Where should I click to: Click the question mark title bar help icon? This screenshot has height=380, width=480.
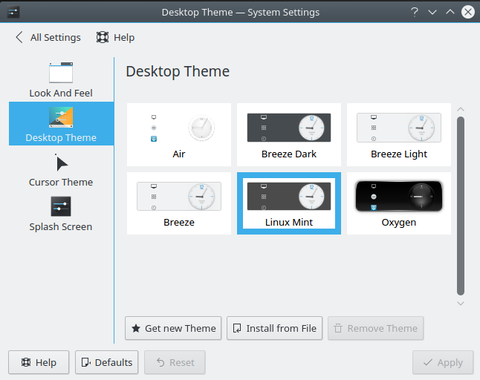[414, 12]
